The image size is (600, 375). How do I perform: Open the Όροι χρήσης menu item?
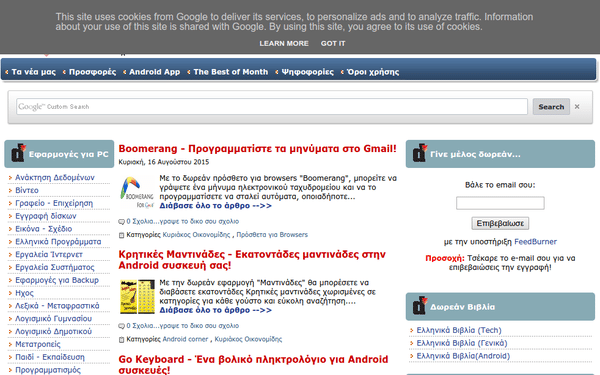(373, 72)
